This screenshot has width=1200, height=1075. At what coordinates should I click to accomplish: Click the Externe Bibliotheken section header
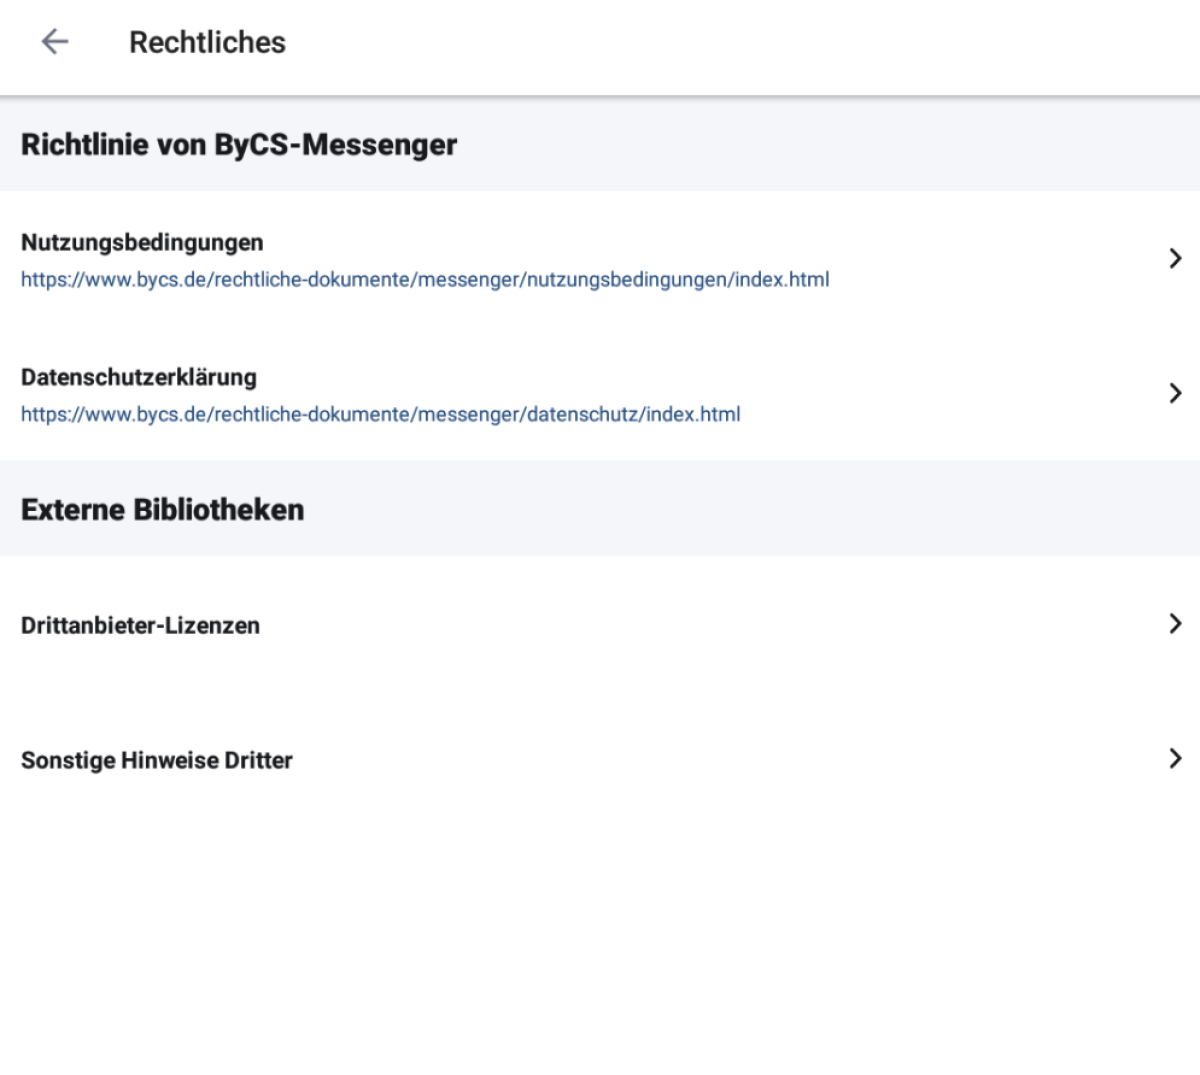(162, 510)
